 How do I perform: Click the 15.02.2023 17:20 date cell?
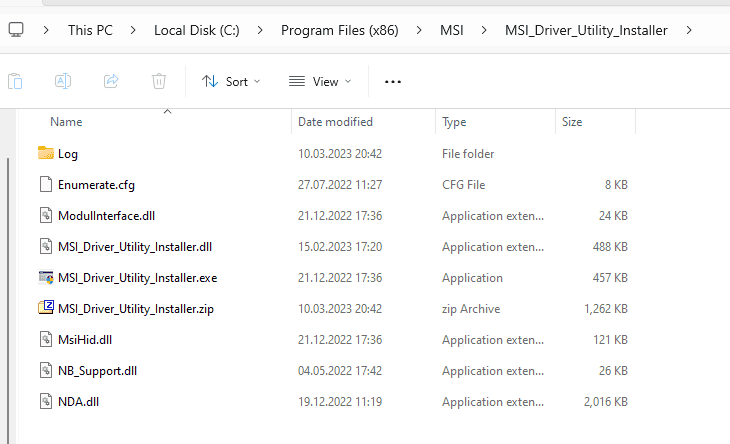(x=340, y=247)
